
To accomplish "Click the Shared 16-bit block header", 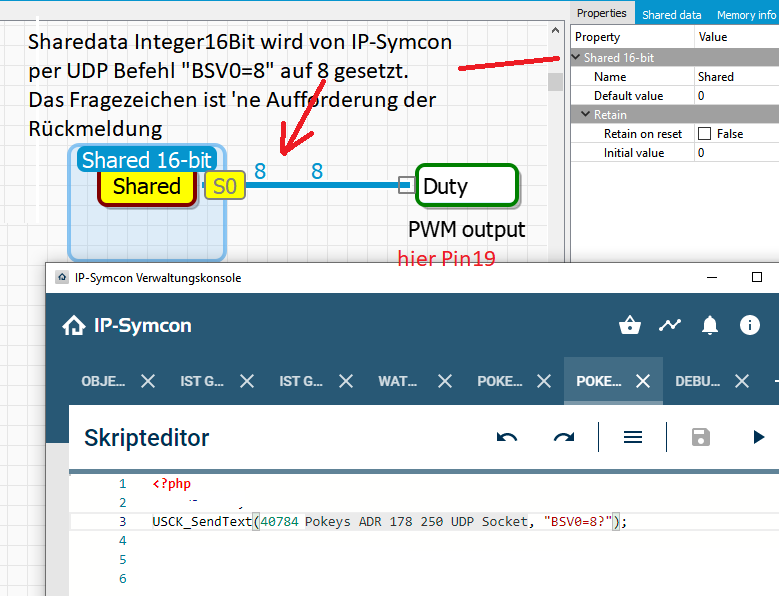I will coord(147,159).
